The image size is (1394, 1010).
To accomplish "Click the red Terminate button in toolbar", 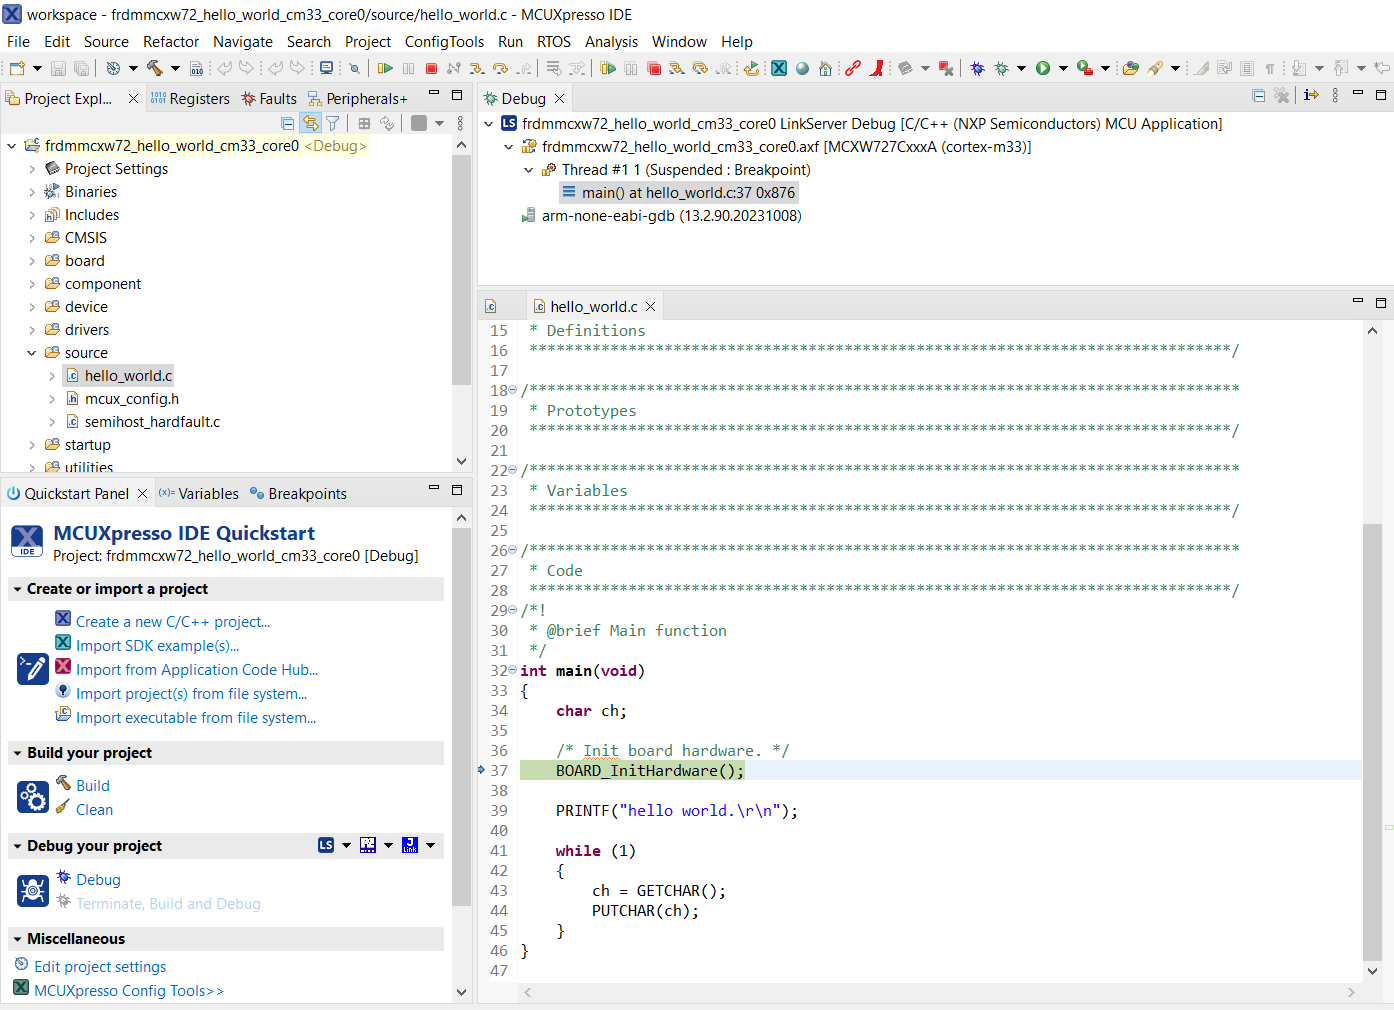I will [431, 68].
